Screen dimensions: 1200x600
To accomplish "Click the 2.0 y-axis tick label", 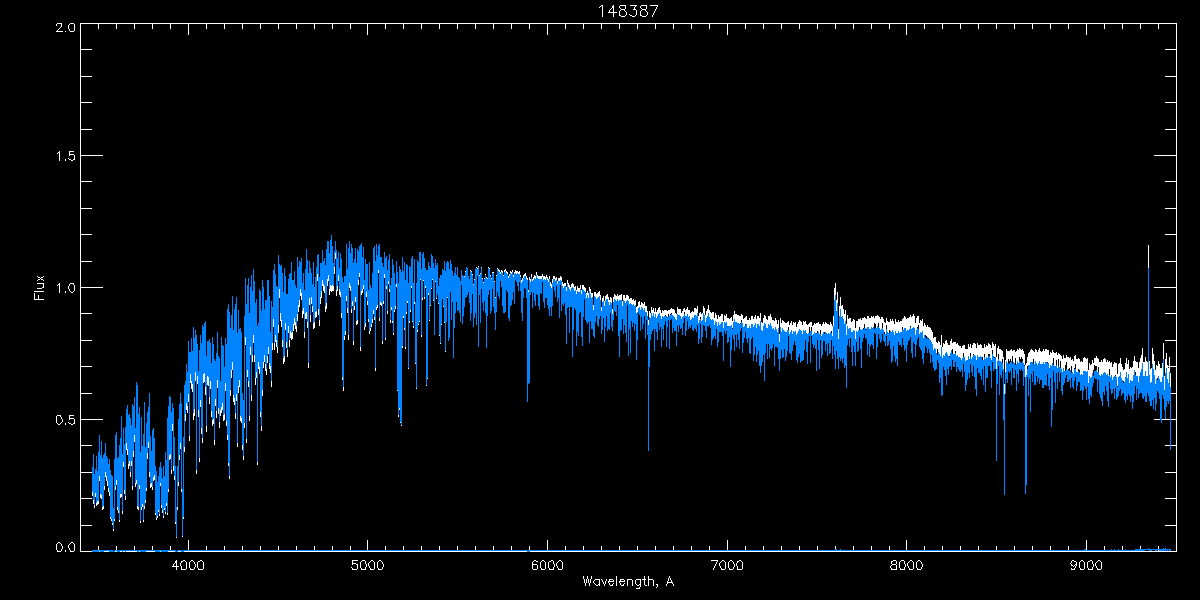I will point(63,27).
